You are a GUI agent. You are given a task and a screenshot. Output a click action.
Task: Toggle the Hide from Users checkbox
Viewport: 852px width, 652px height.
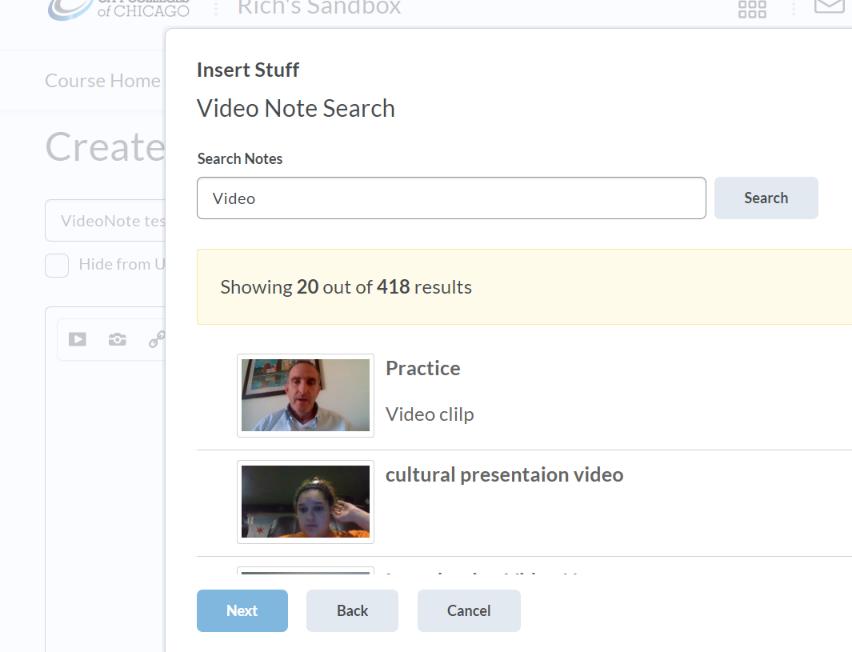coord(57,265)
